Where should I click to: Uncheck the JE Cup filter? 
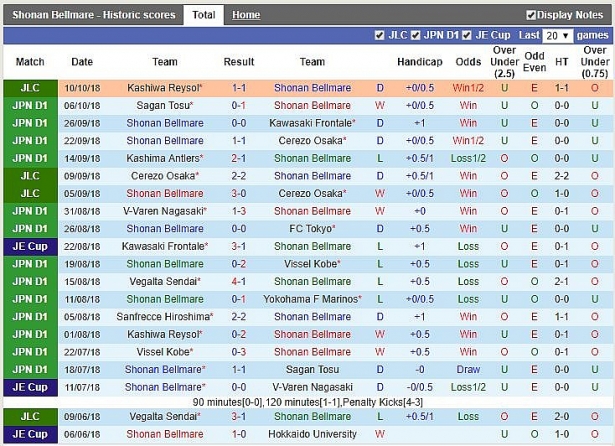click(x=466, y=36)
